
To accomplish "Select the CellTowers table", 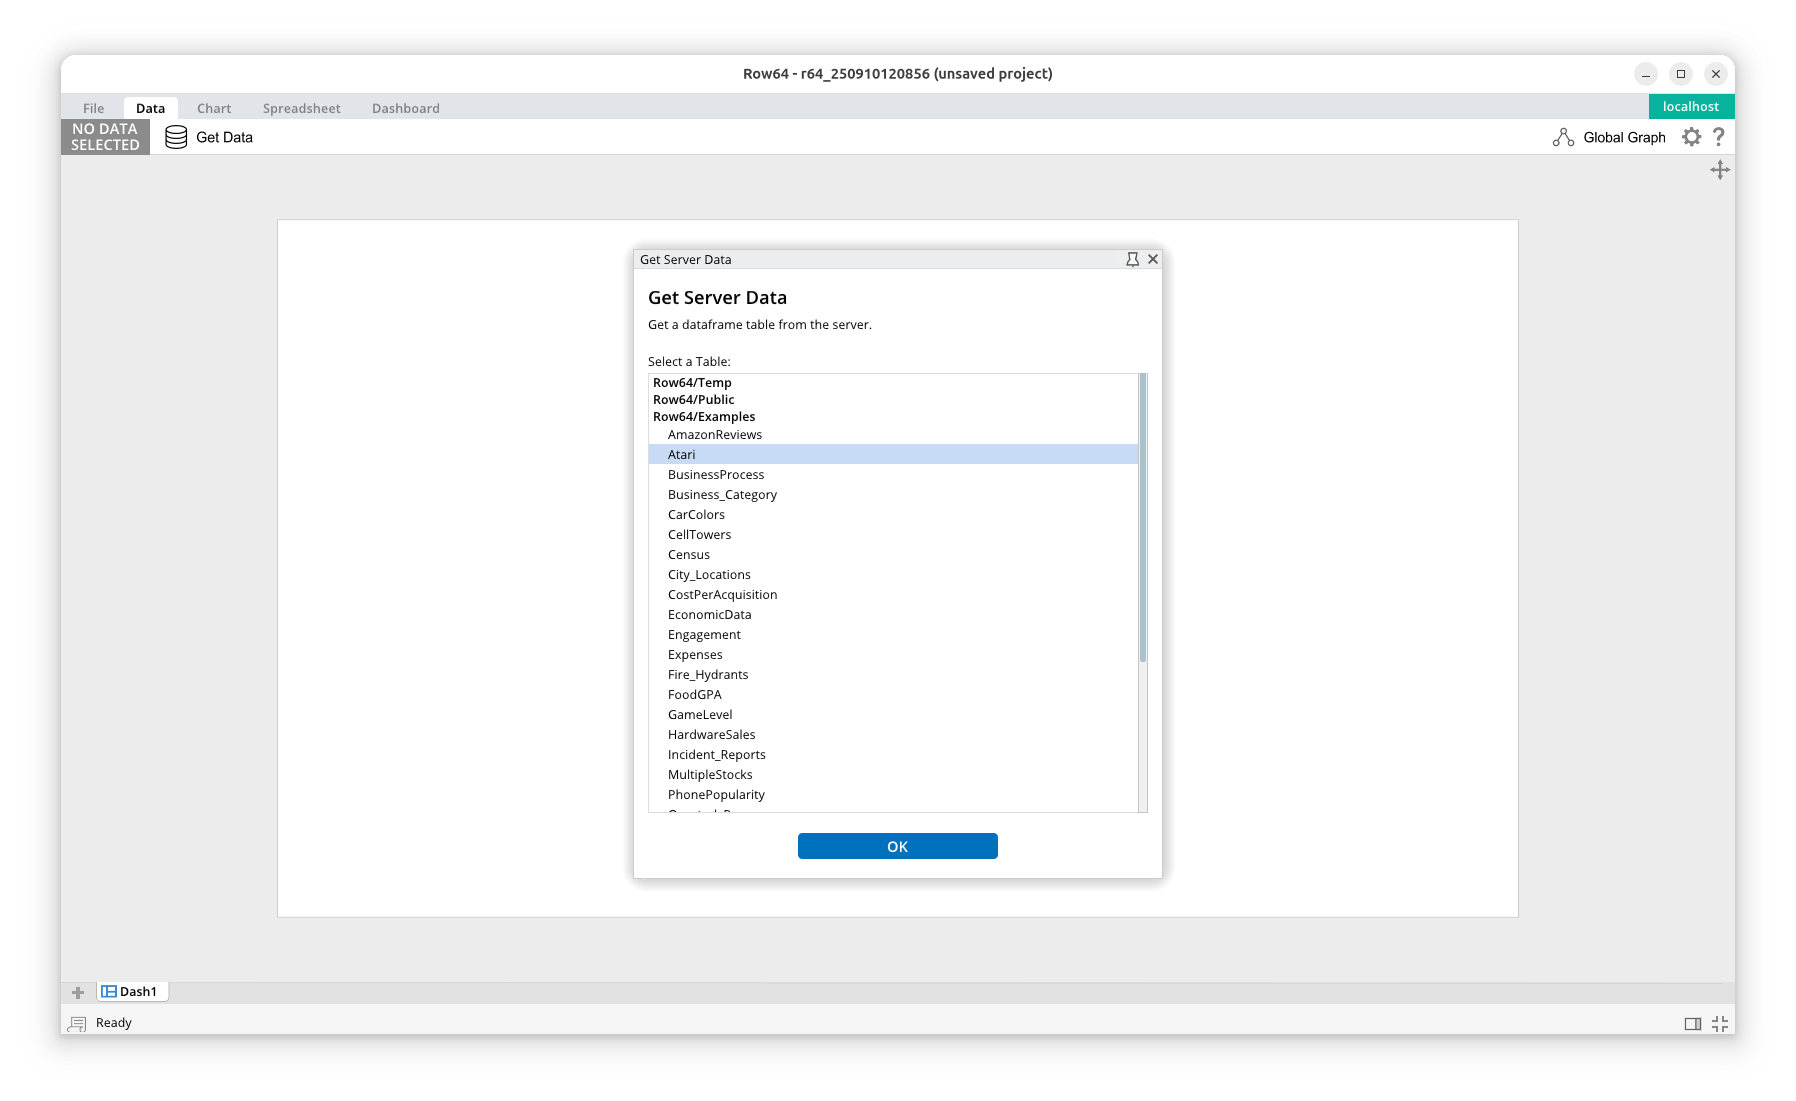I will [699, 535].
